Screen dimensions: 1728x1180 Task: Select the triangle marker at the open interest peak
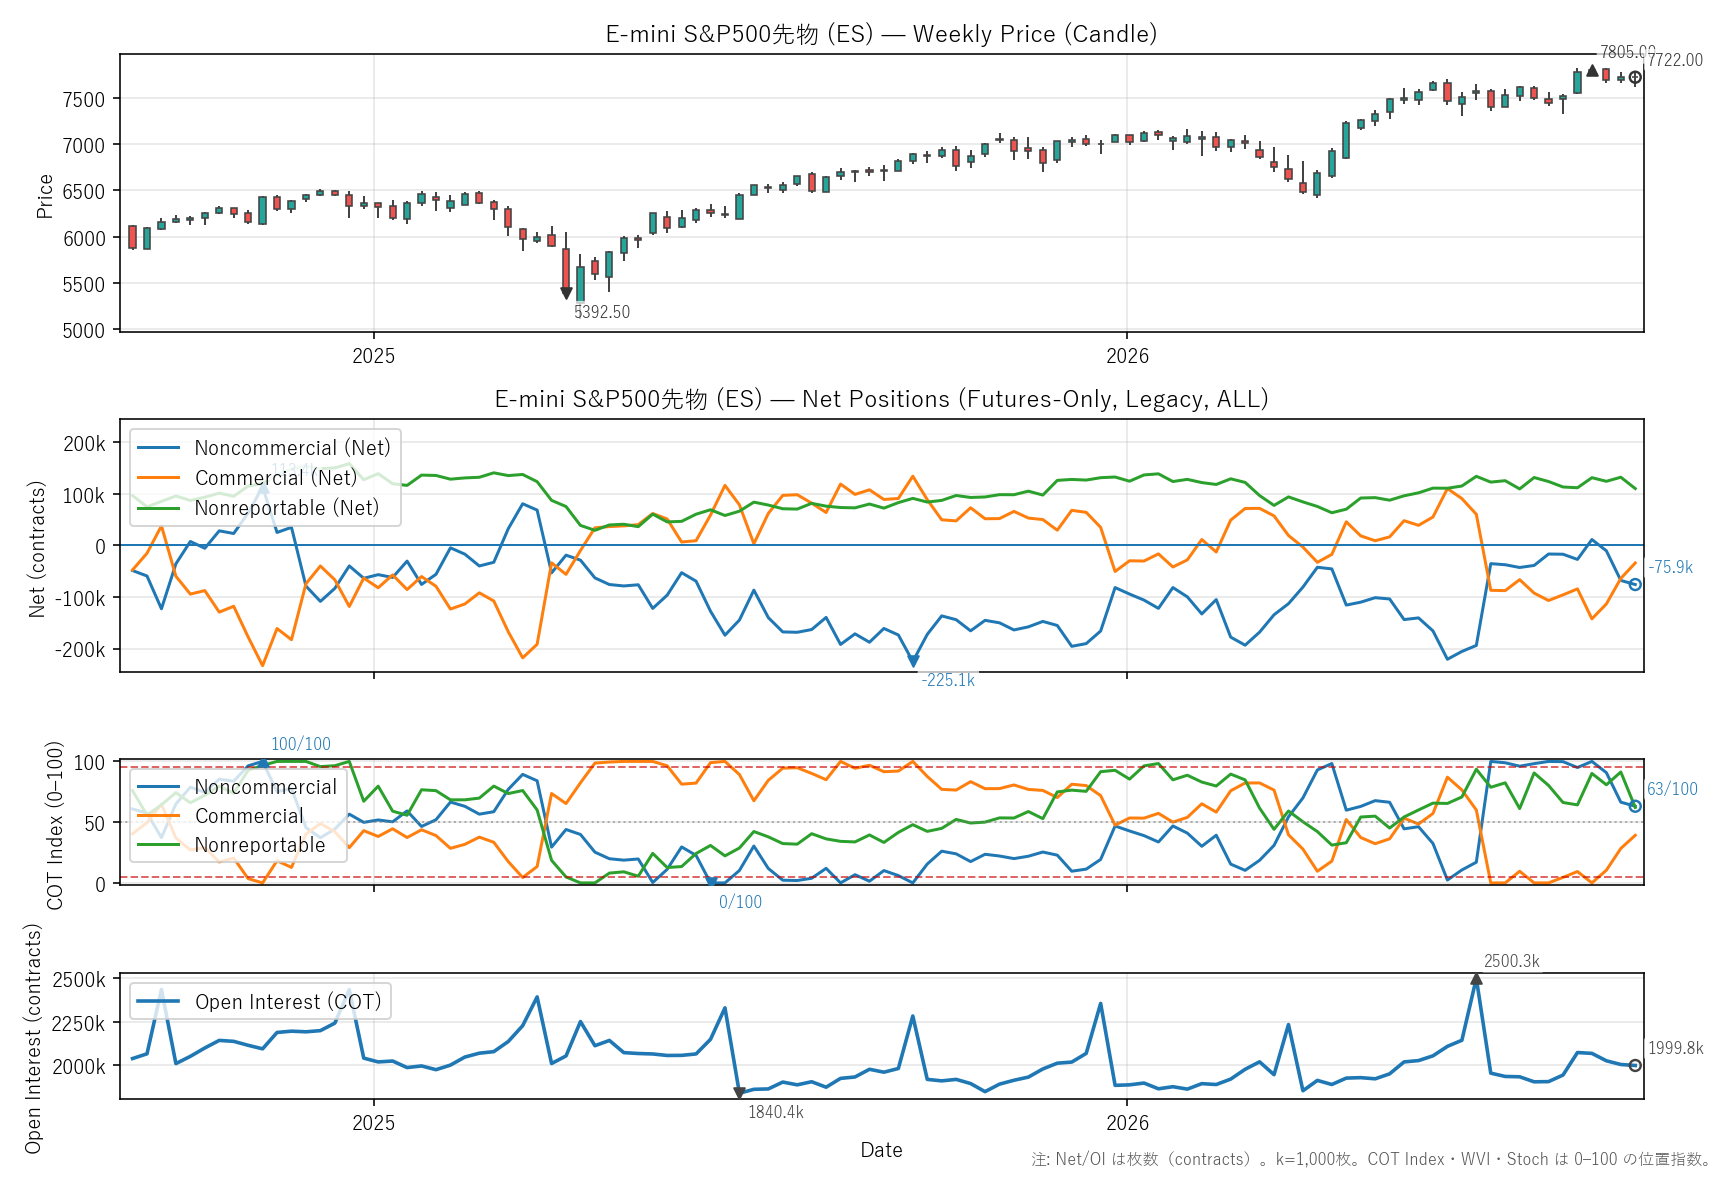pos(1476,979)
